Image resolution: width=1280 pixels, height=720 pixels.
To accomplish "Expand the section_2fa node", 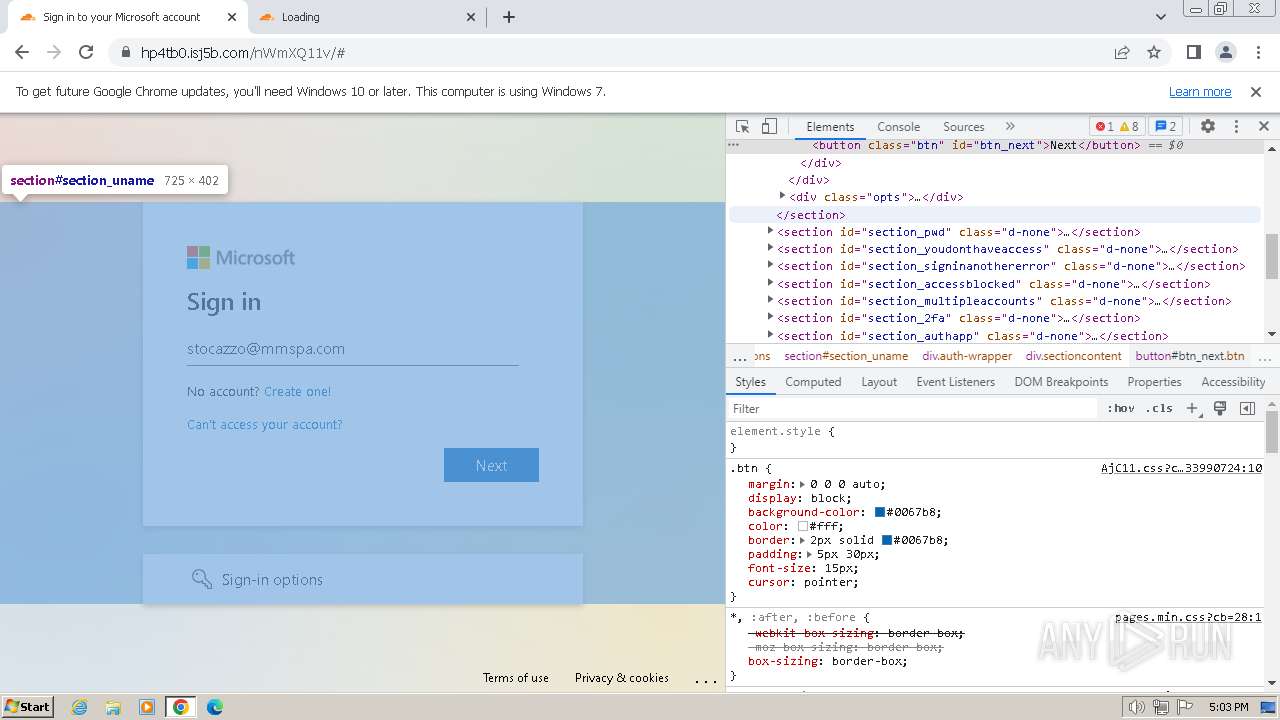I will (x=770, y=317).
